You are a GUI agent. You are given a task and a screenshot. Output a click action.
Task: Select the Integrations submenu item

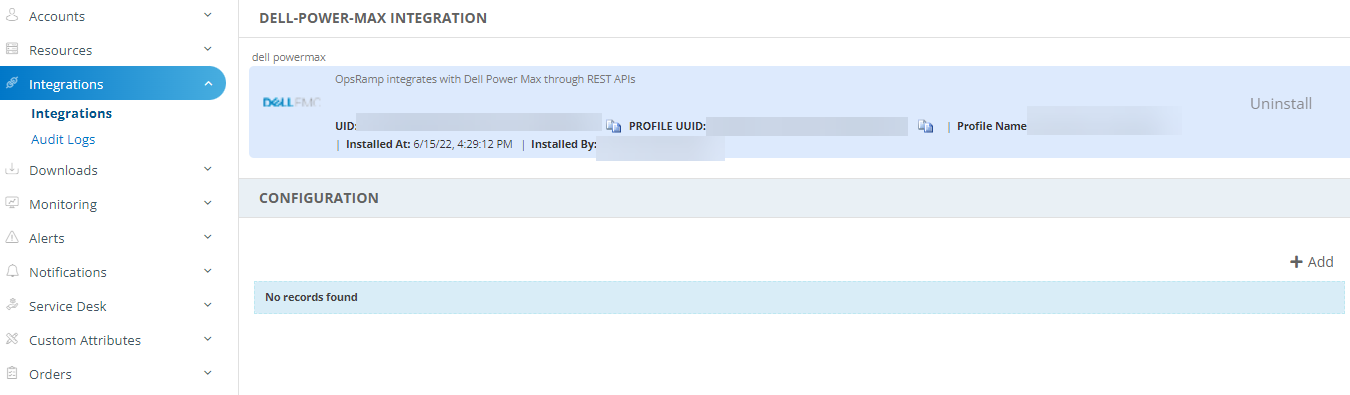tap(71, 113)
